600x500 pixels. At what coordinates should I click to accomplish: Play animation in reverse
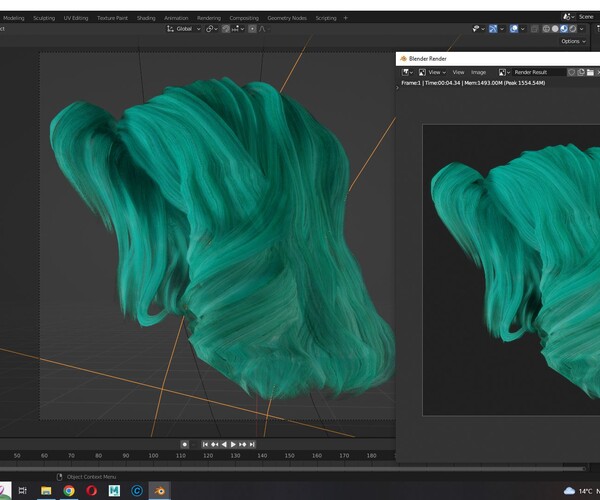tap(224, 444)
